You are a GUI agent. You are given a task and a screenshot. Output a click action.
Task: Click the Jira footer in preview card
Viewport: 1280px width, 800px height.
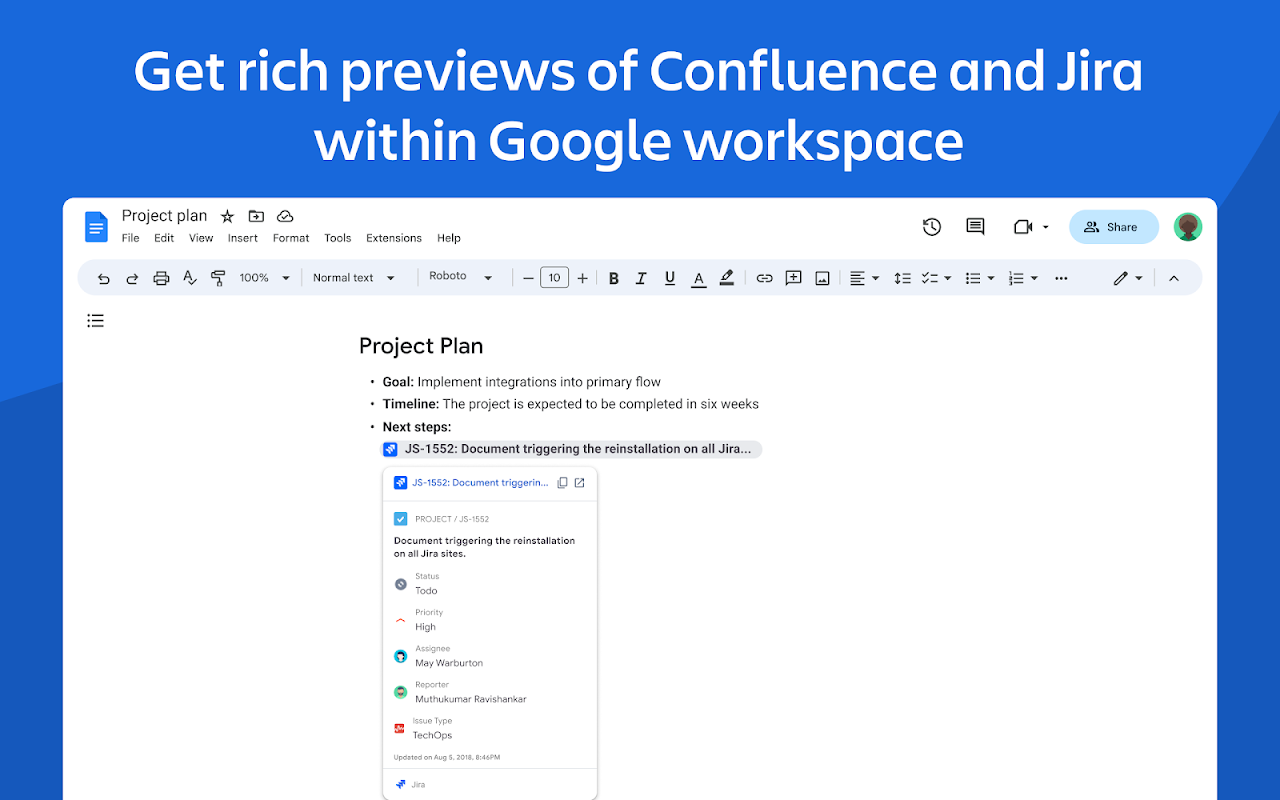411,784
